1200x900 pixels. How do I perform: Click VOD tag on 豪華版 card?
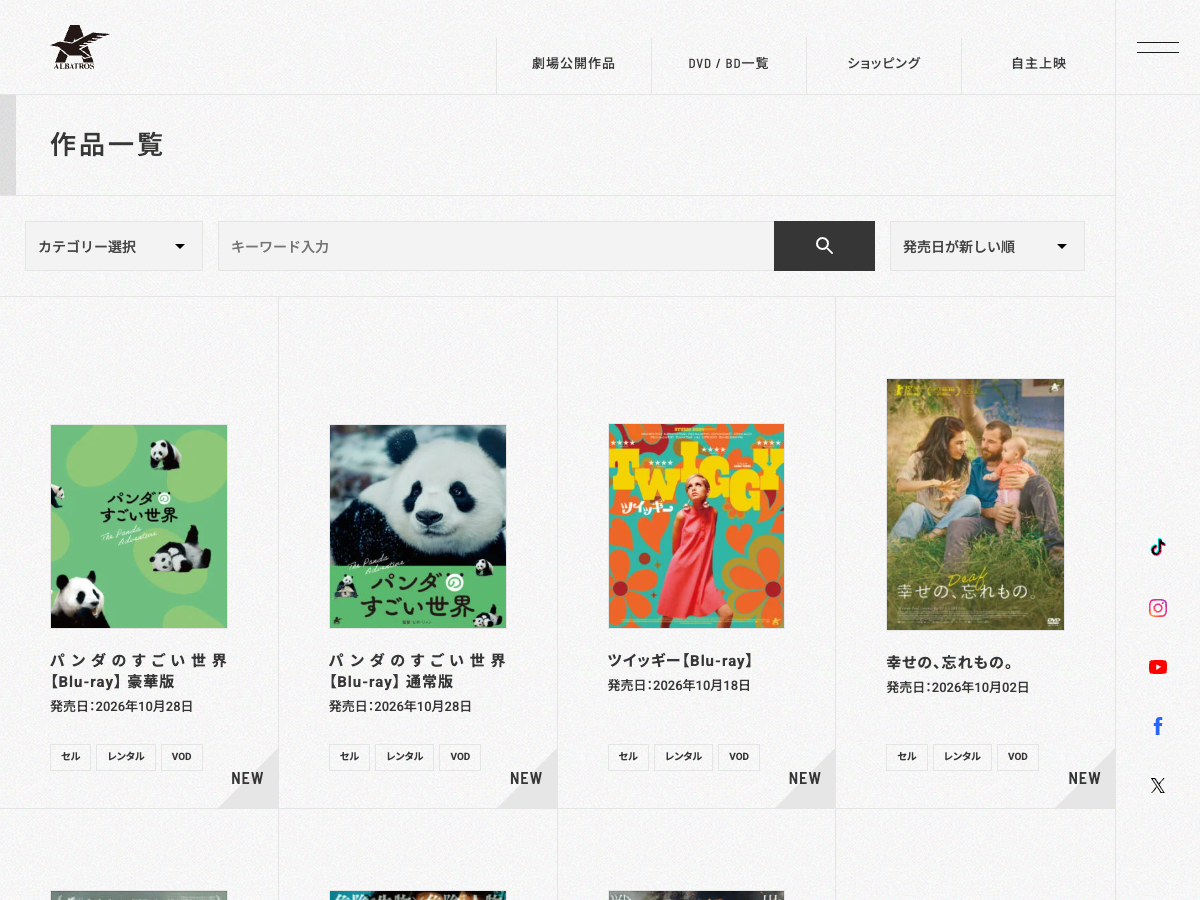(182, 757)
